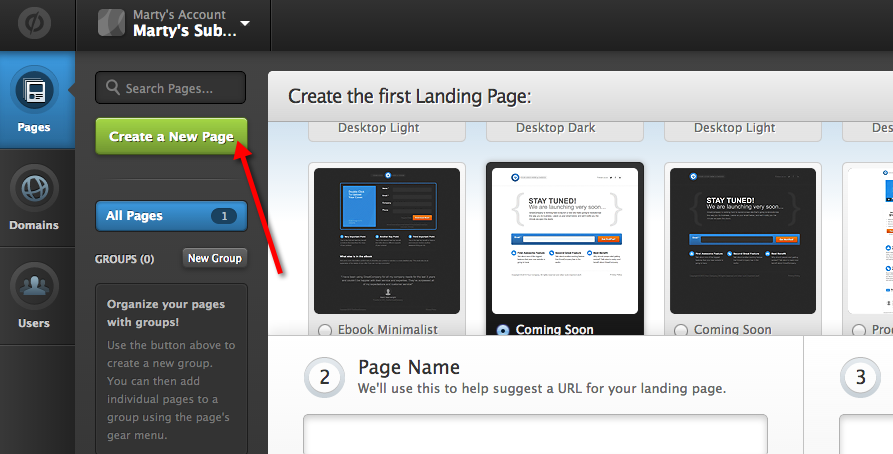Click the first Desktop Light category label

pos(378,128)
